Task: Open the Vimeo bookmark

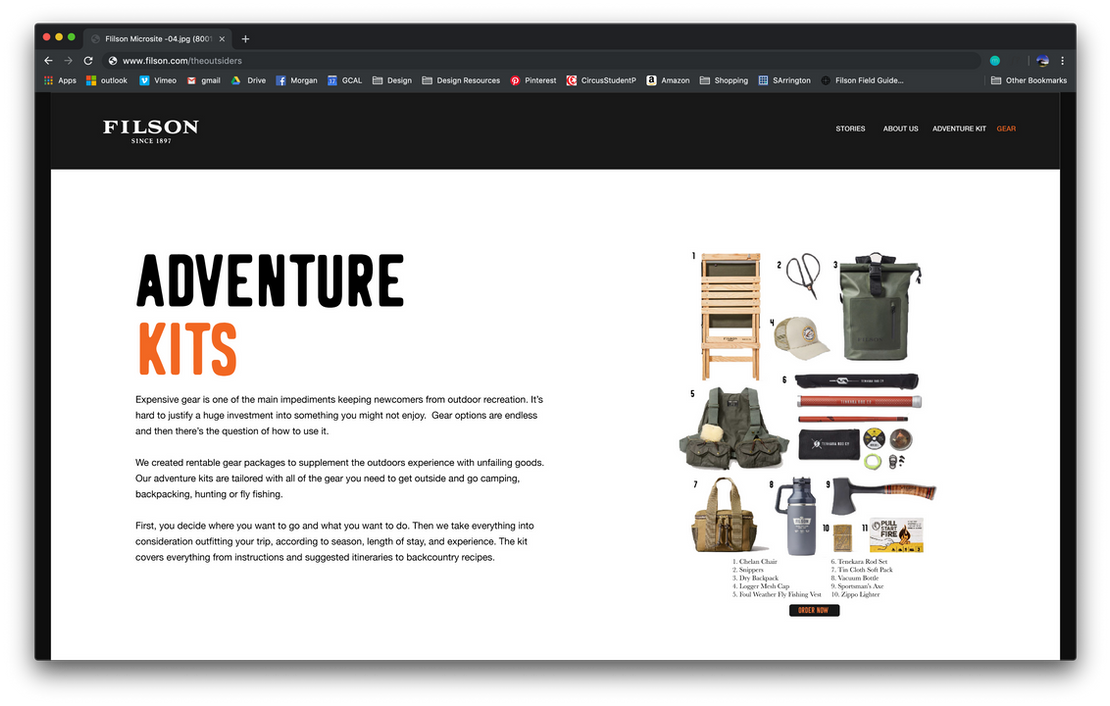Action: click(x=158, y=81)
